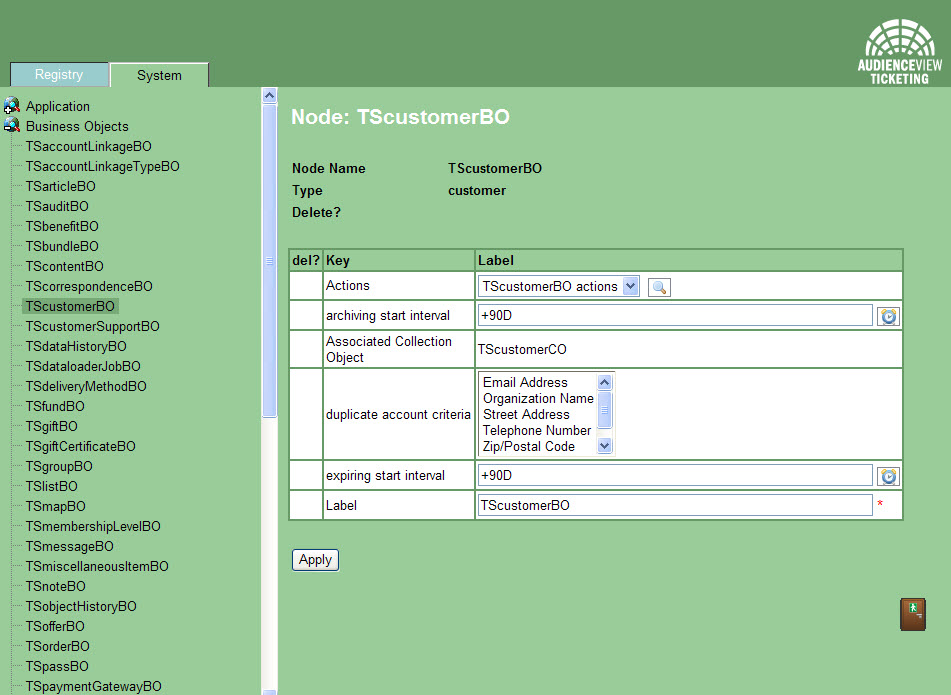Click the TScustomerCO collection object value
The height and width of the screenshot is (695, 951).
pos(522,349)
